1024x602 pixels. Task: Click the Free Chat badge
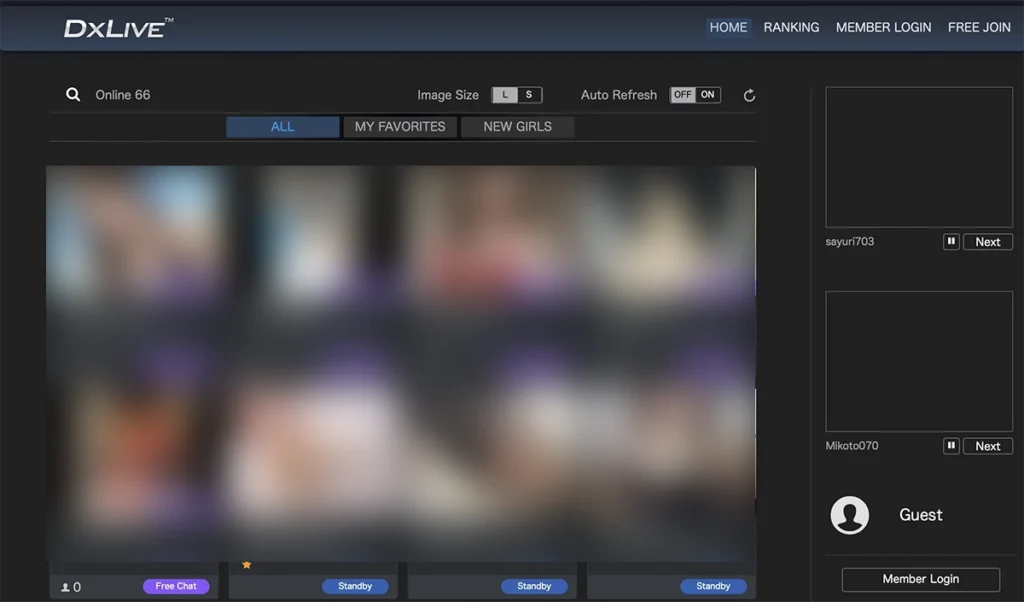point(176,586)
